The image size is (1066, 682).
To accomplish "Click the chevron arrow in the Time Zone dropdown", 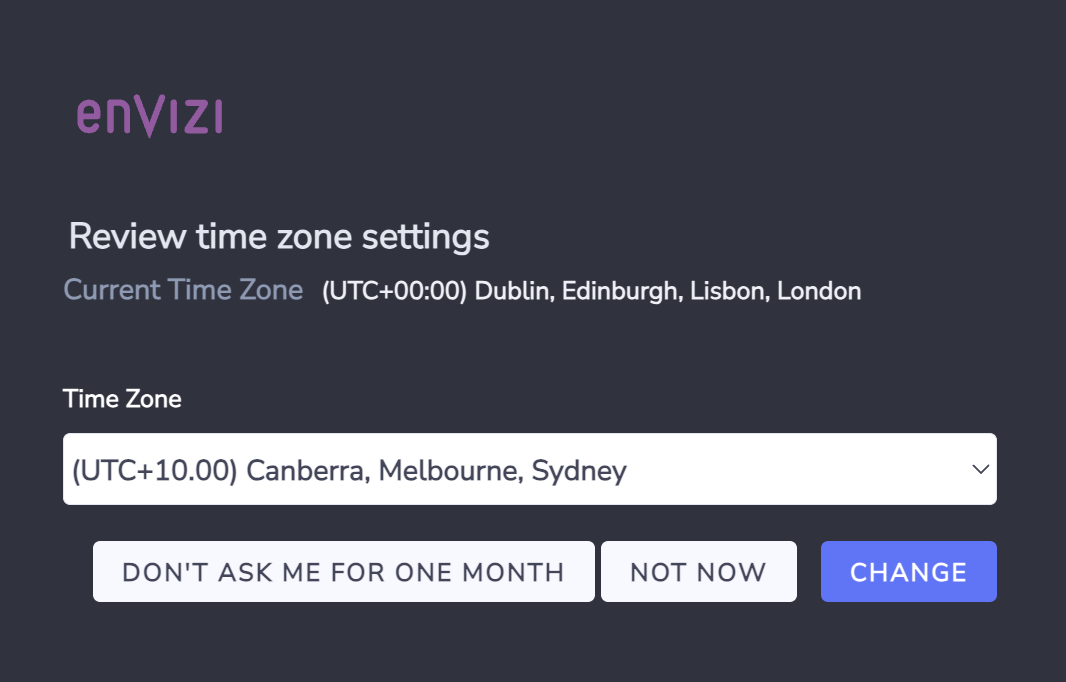I will 980,469.
